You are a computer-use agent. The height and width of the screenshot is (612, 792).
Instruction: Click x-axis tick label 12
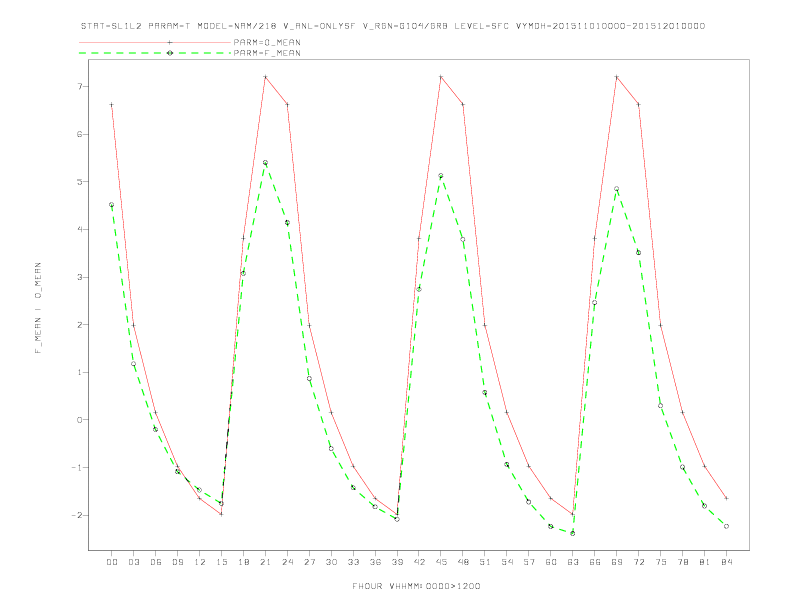[x=200, y=562]
